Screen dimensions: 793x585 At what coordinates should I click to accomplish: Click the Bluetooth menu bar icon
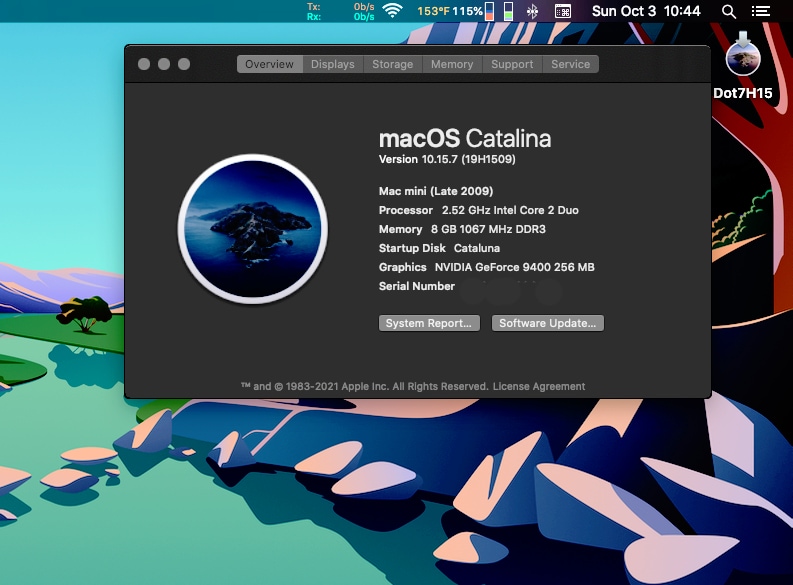pos(532,11)
